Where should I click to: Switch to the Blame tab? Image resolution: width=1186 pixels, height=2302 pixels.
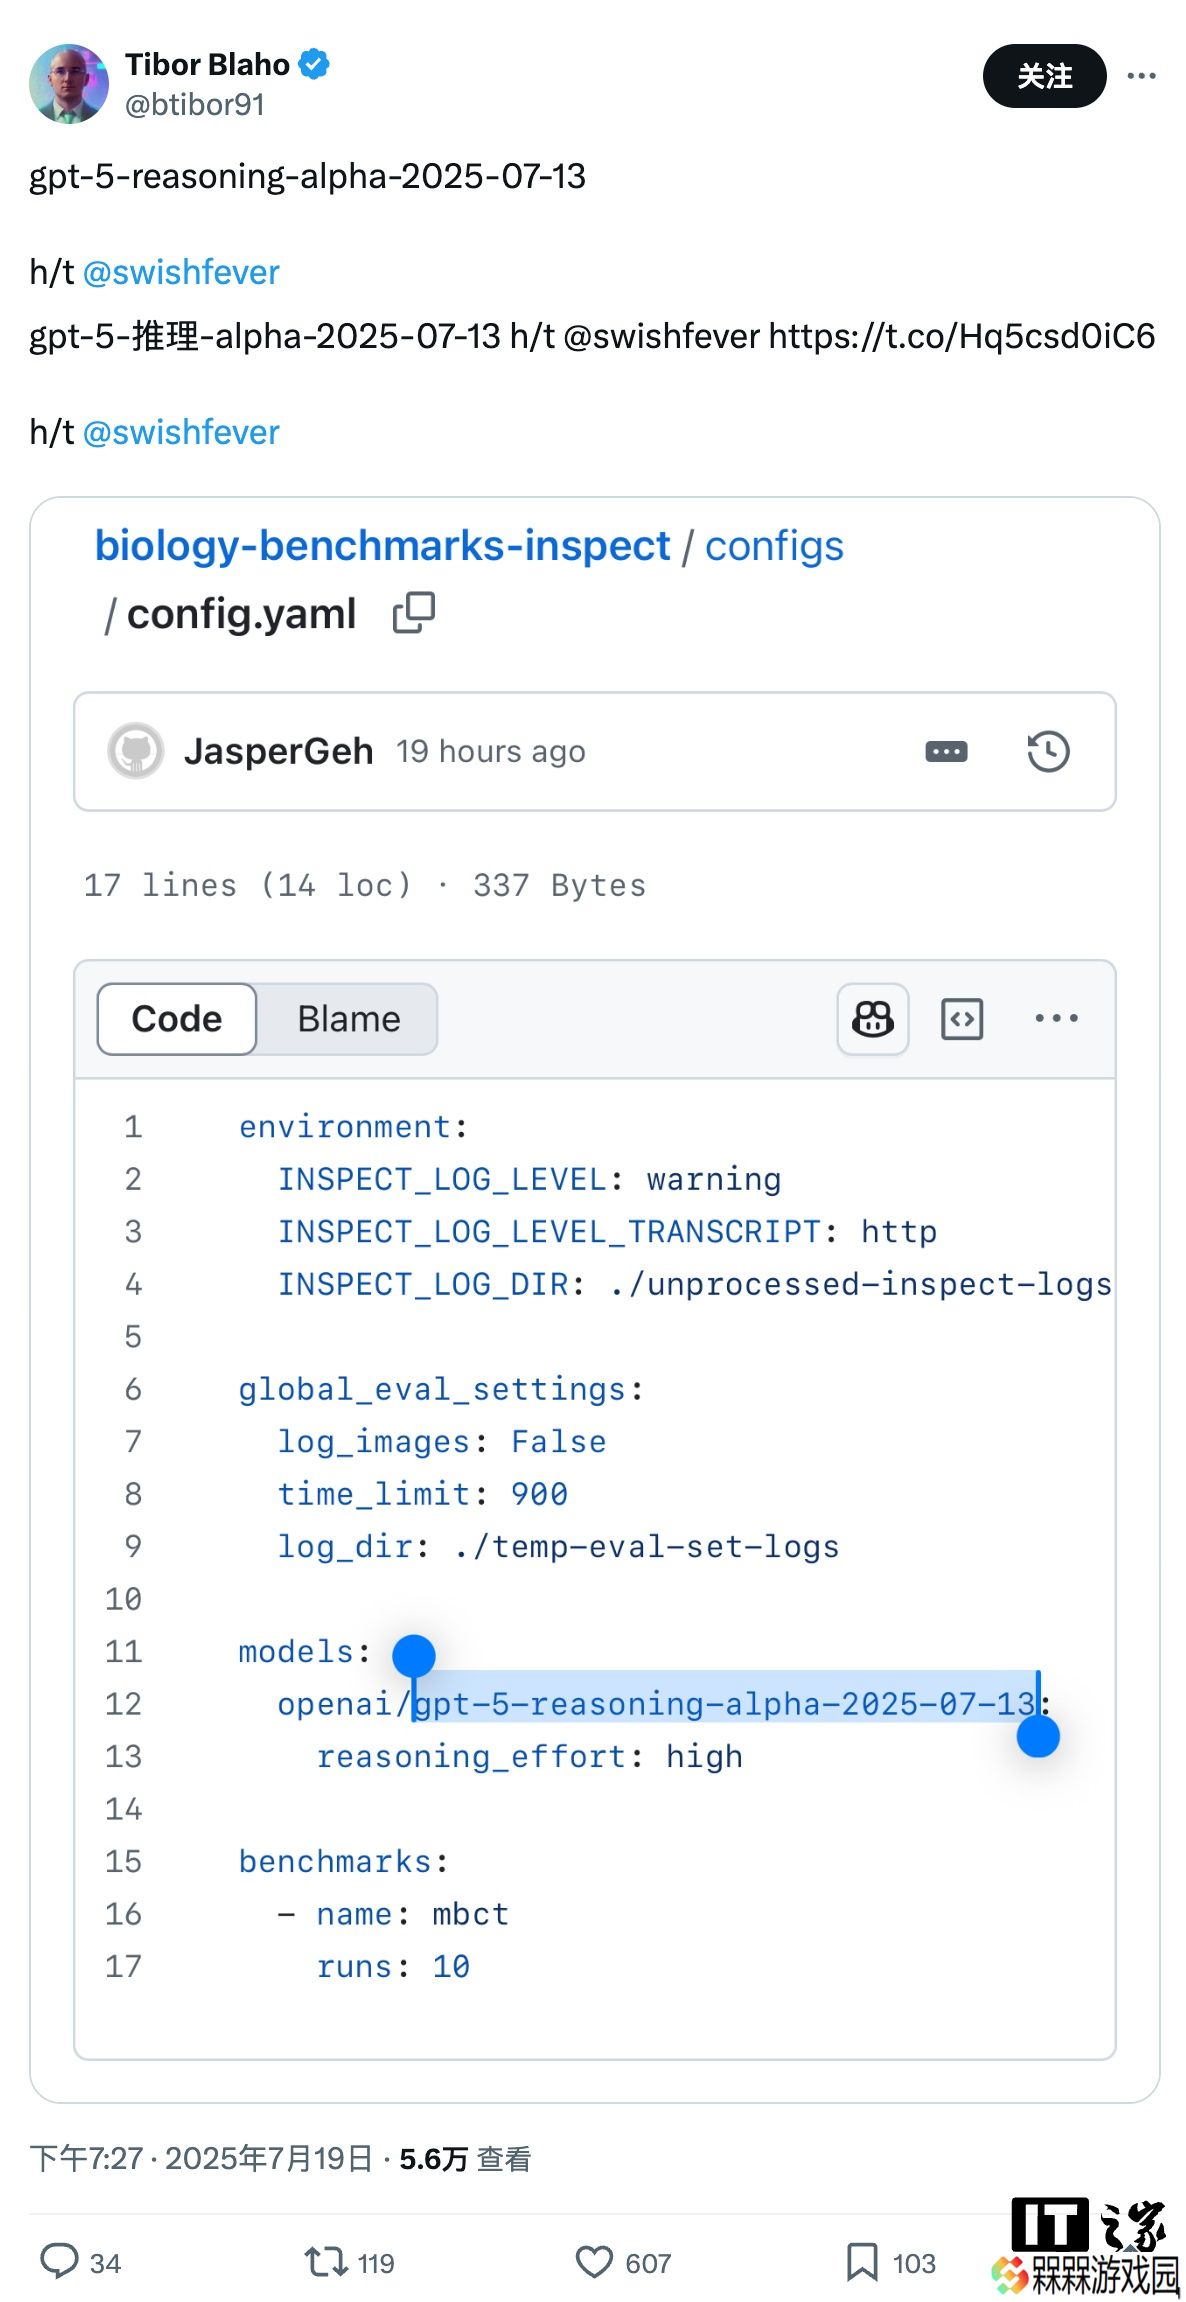pyautogui.click(x=348, y=1019)
